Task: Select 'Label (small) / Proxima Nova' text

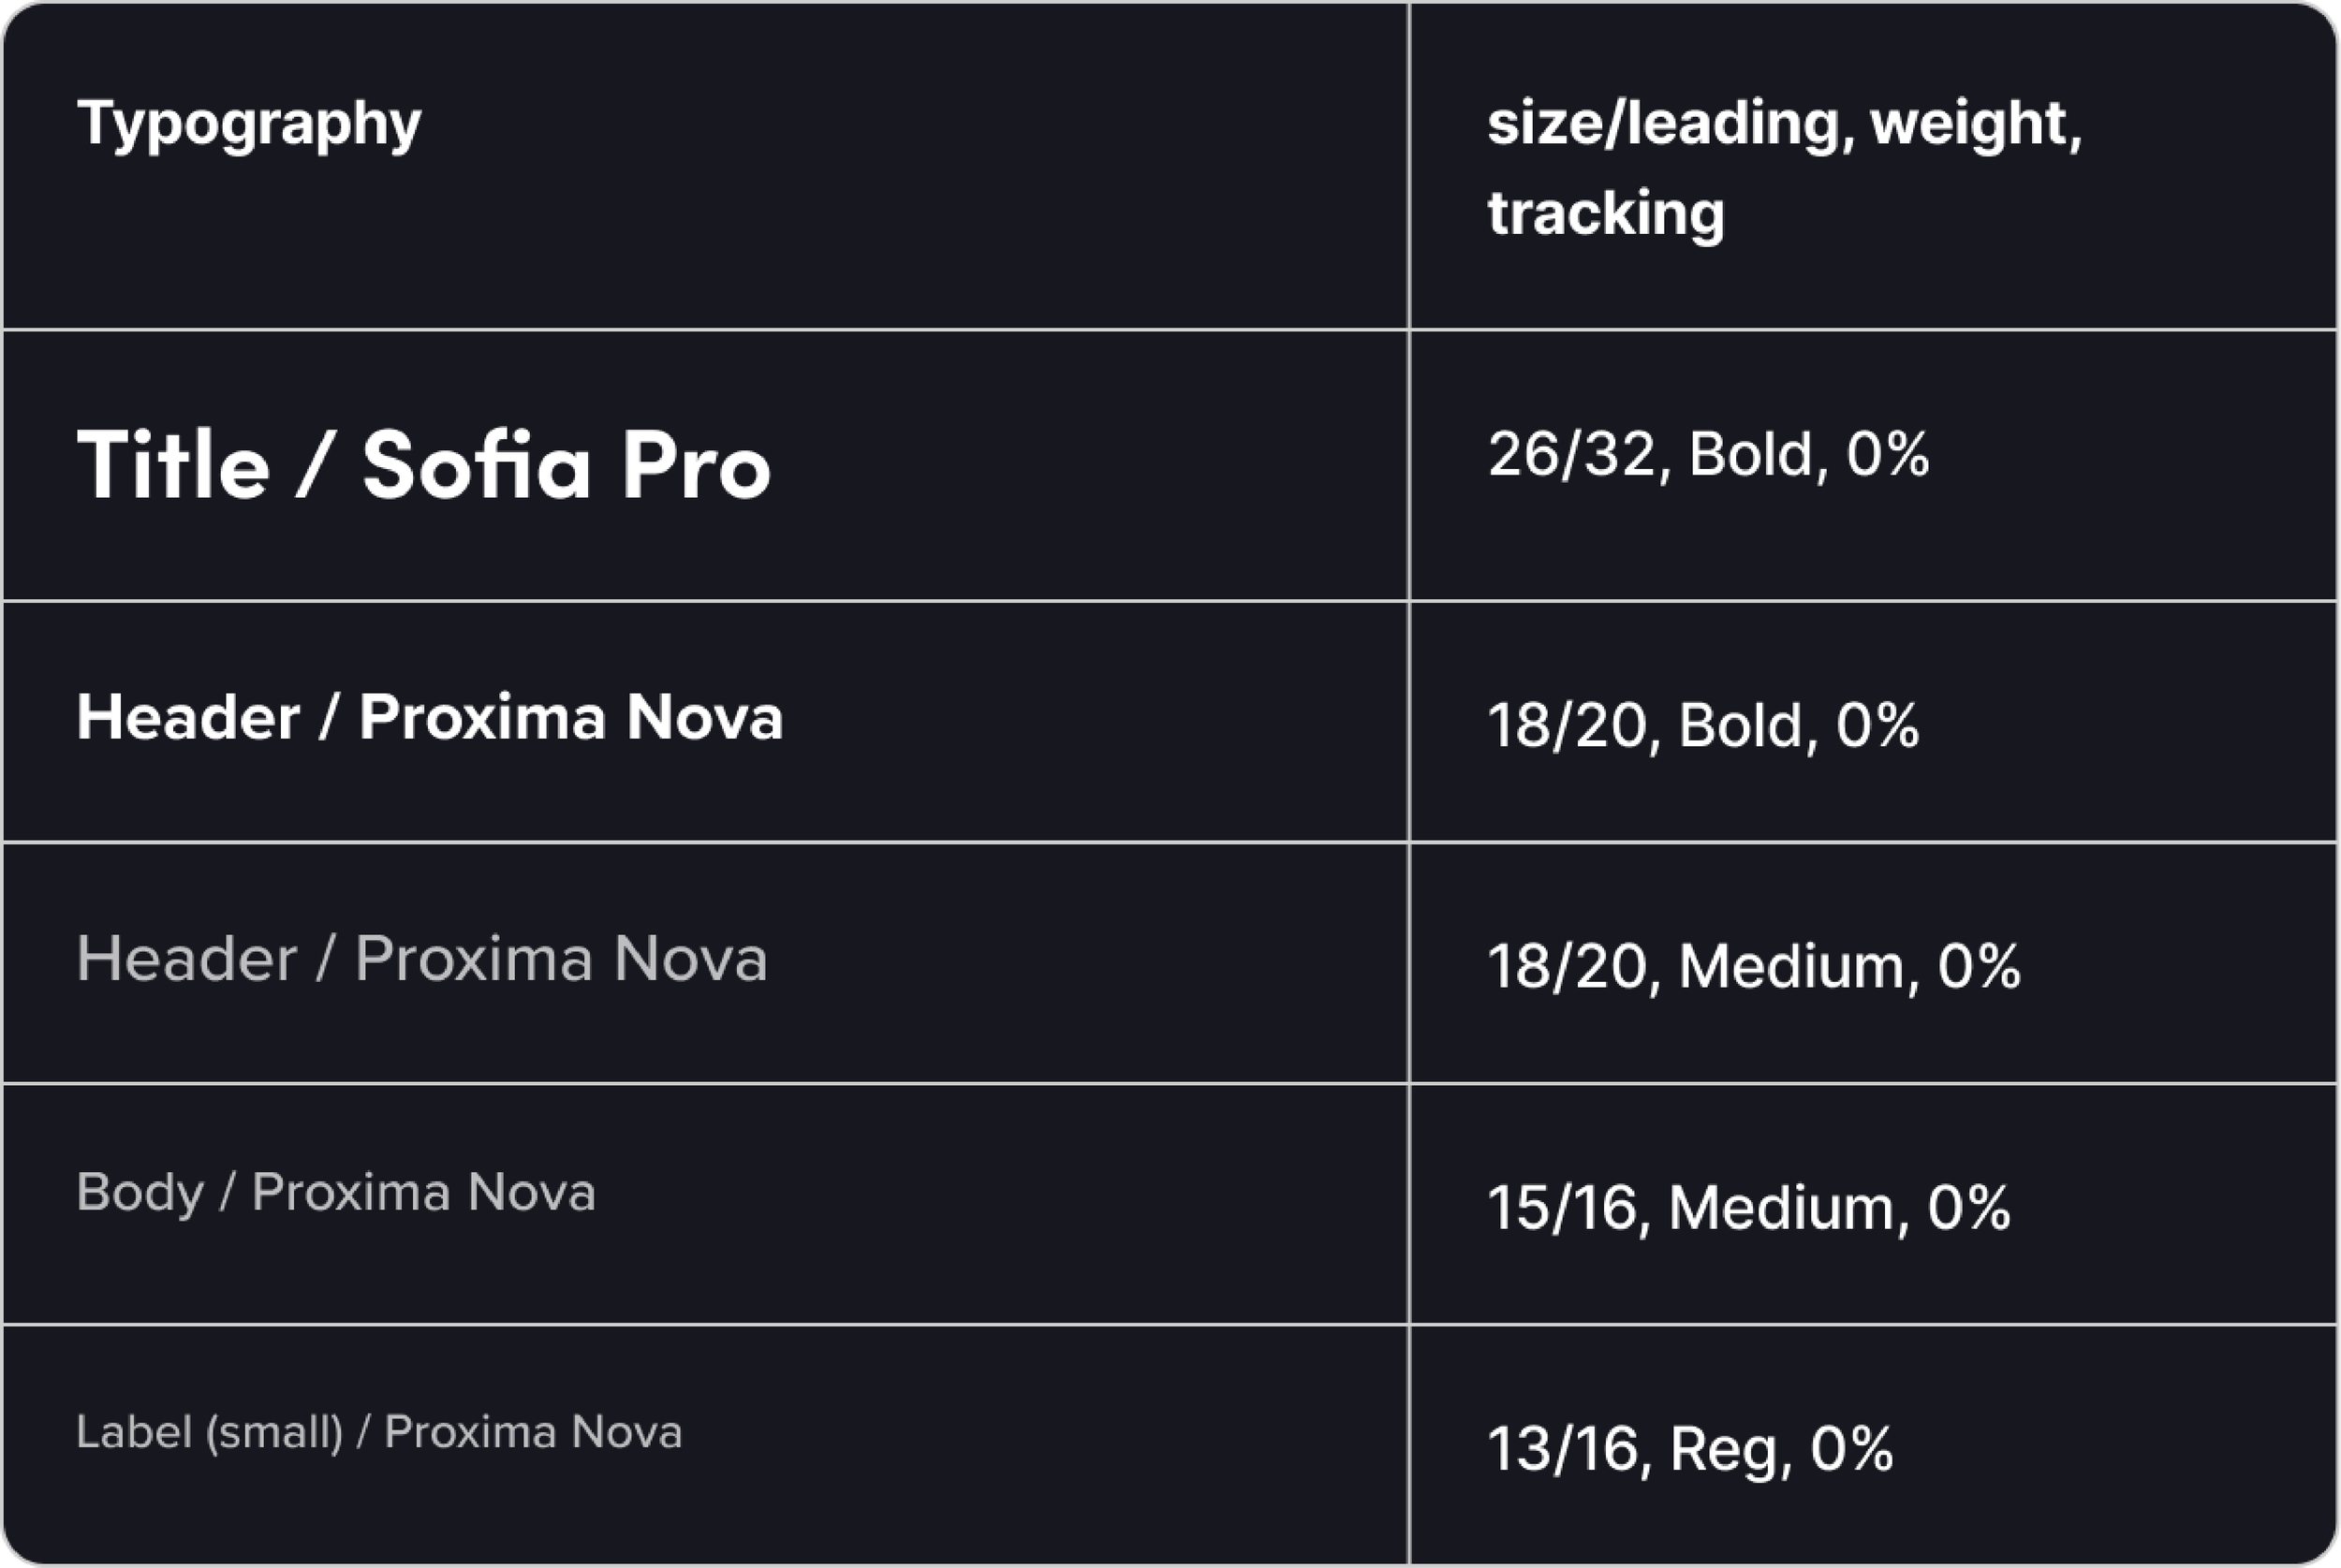Action: point(379,1432)
